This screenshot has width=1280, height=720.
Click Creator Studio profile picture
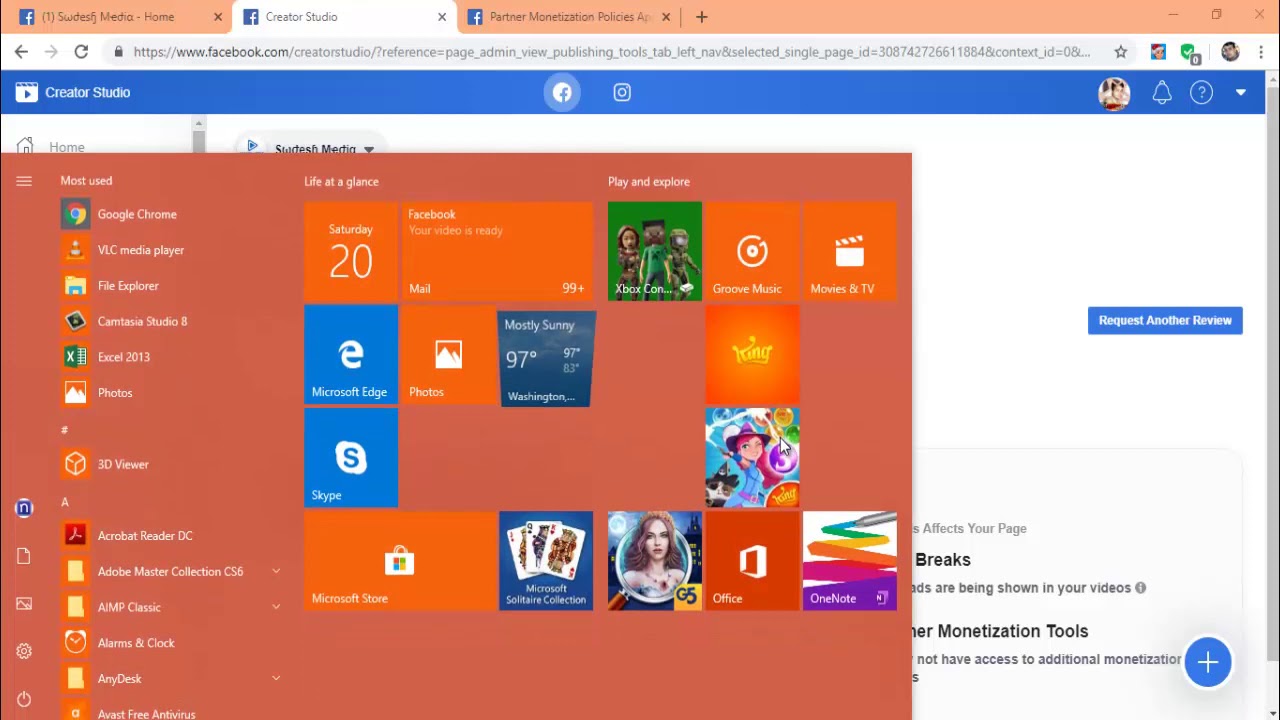(x=1114, y=93)
